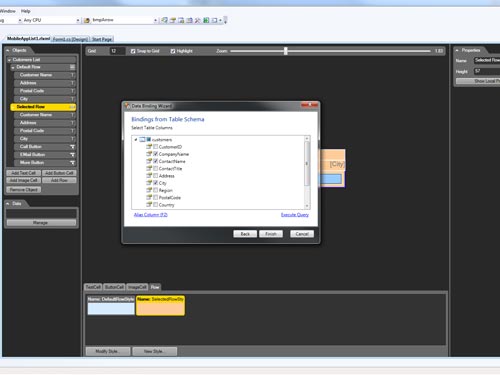The width and height of the screenshot is (500, 375).
Task: Click the row icon on Default Row entry
Action: [x=72, y=67]
